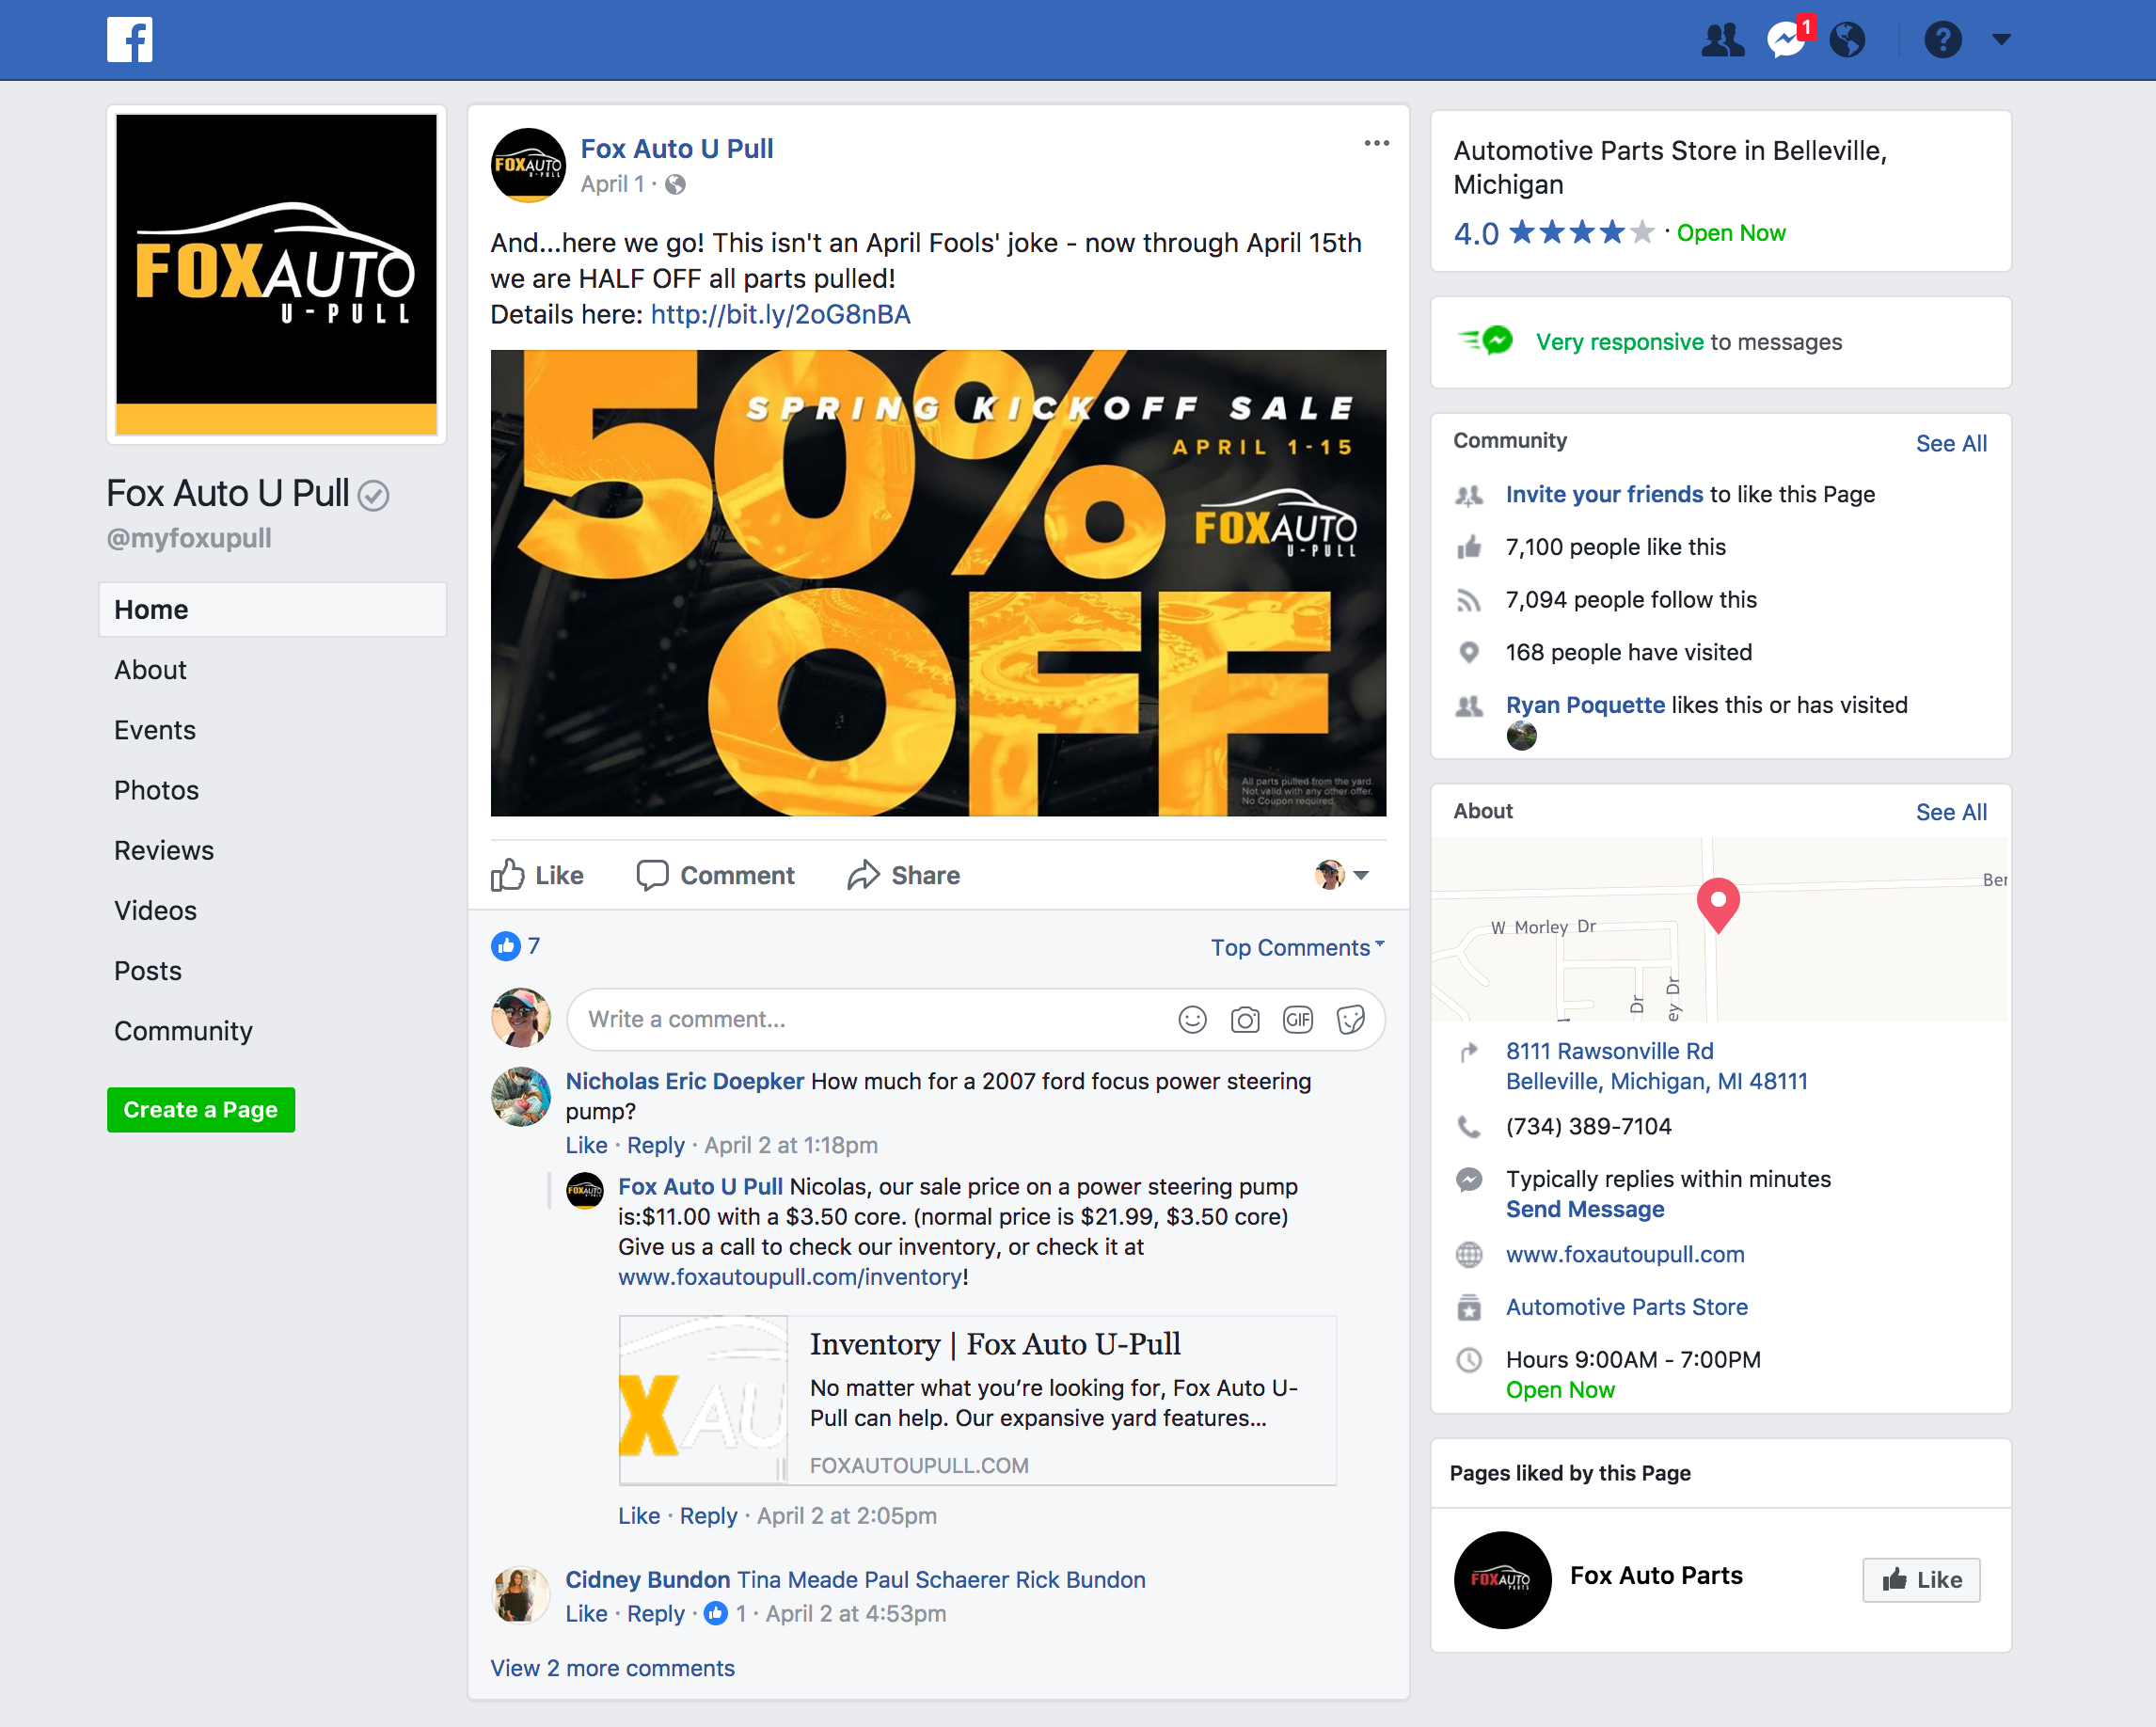Click Ryan Poquette's small avatar
Viewport: 2156px width, 1727px height.
click(1521, 736)
